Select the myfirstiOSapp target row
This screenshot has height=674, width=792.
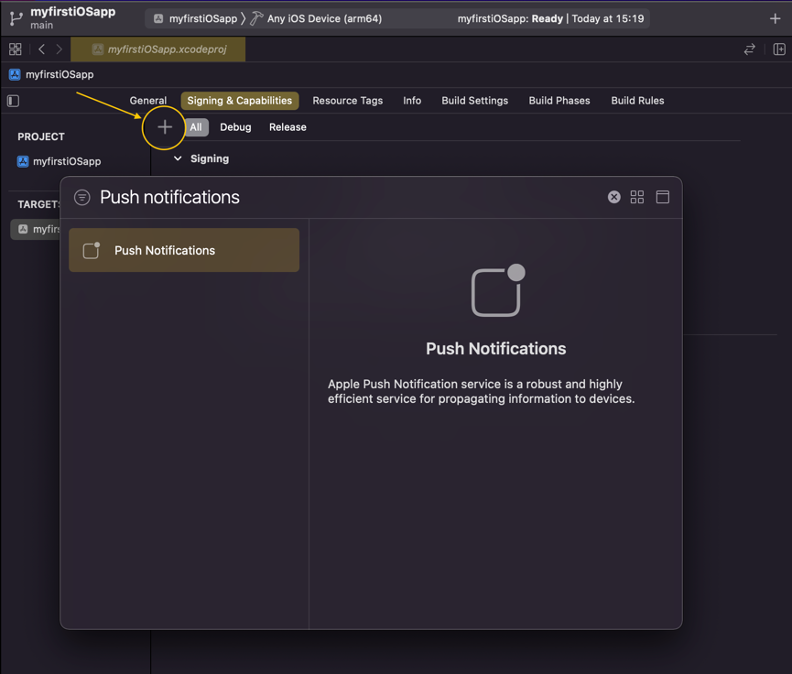pyautogui.click(x=35, y=229)
